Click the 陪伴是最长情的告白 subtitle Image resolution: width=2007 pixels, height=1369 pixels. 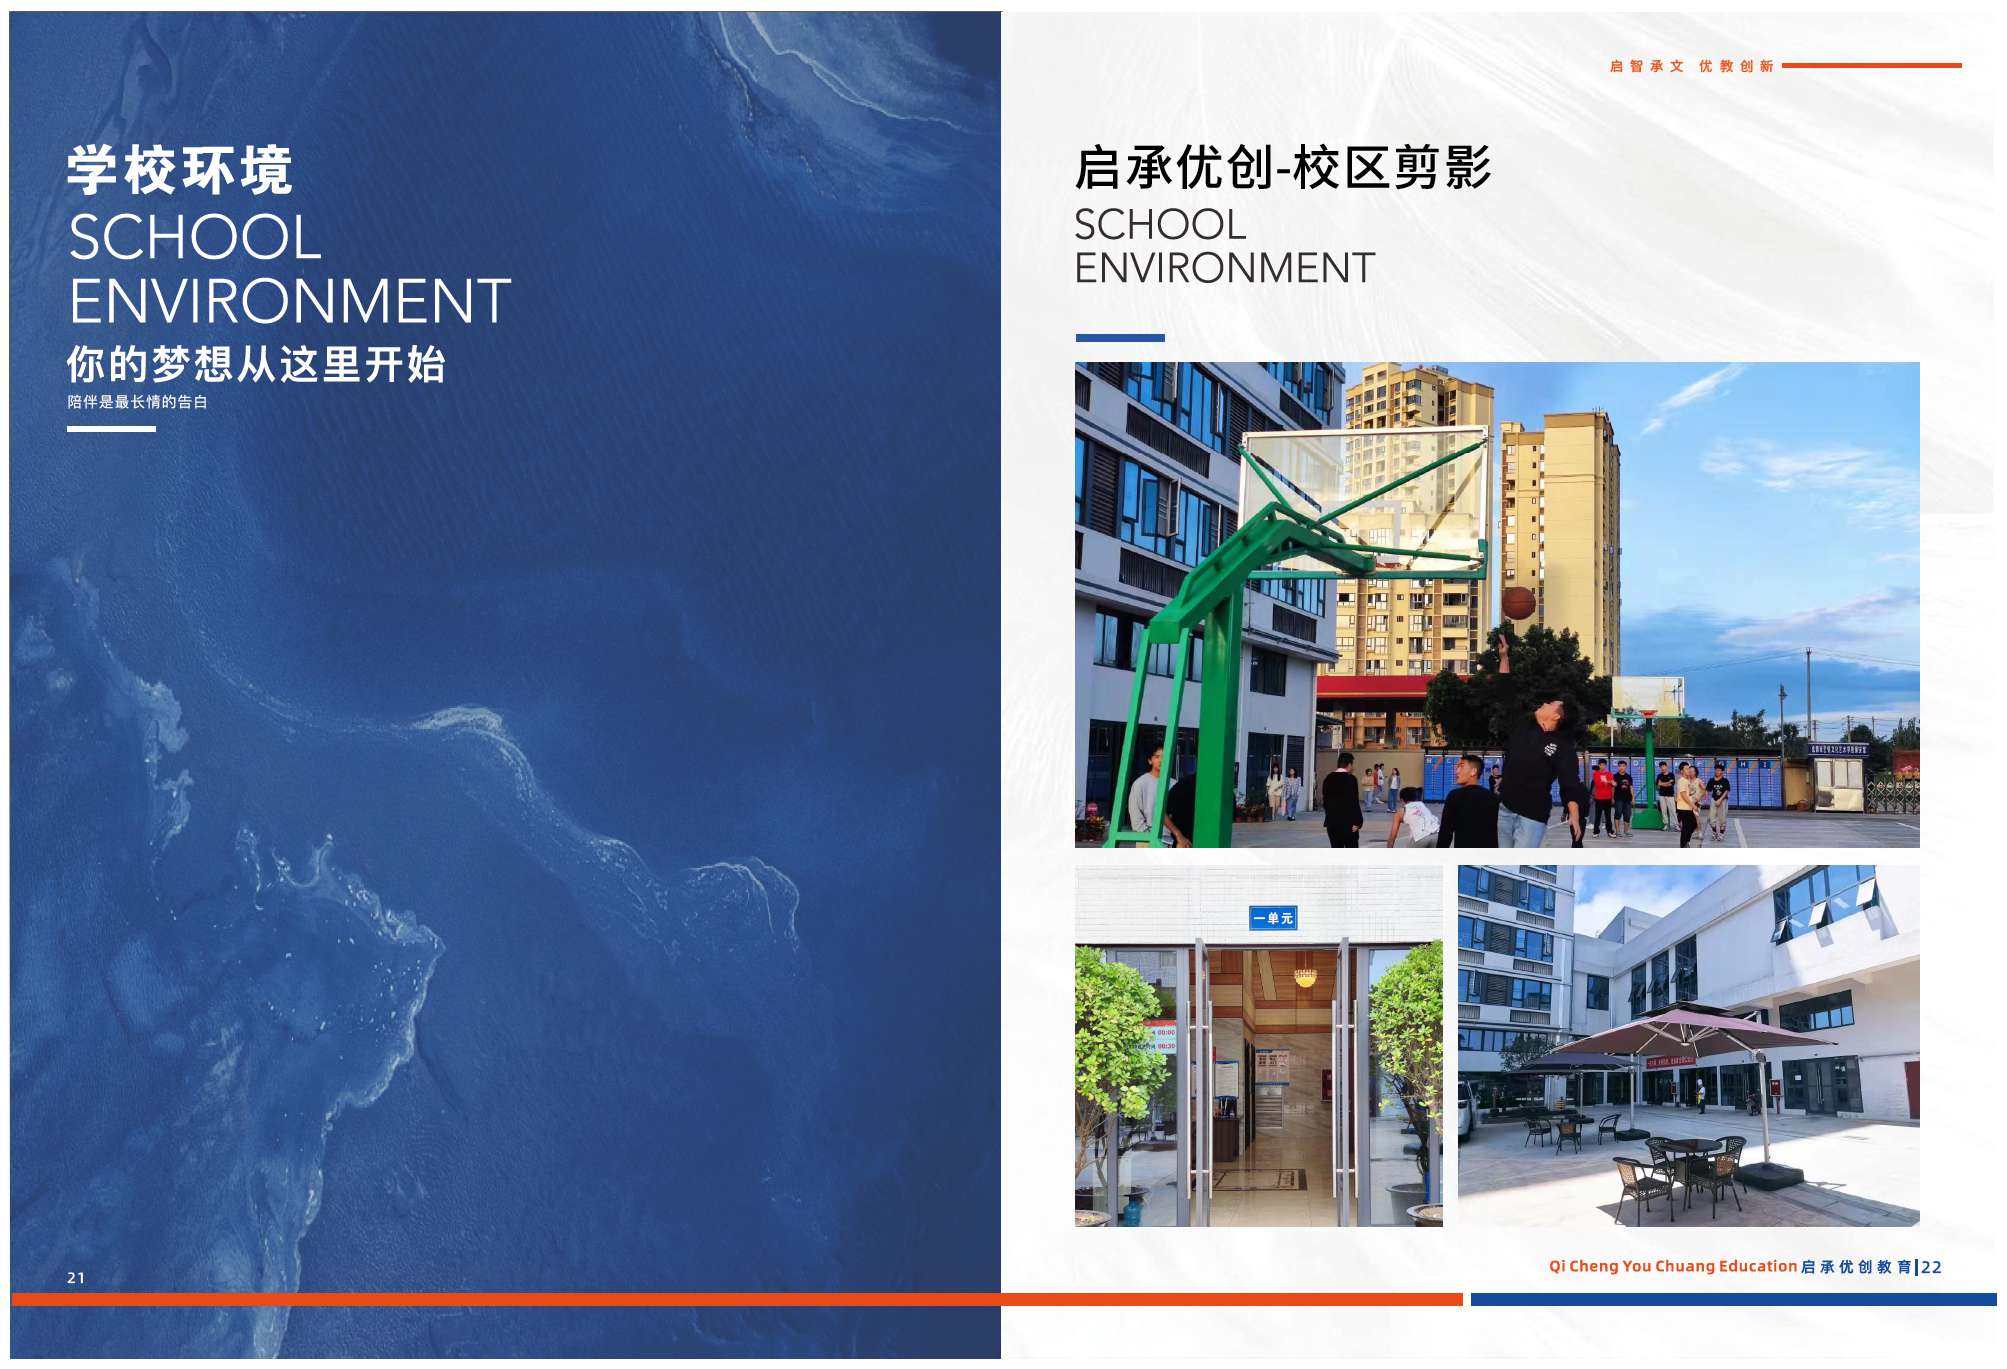tap(137, 402)
